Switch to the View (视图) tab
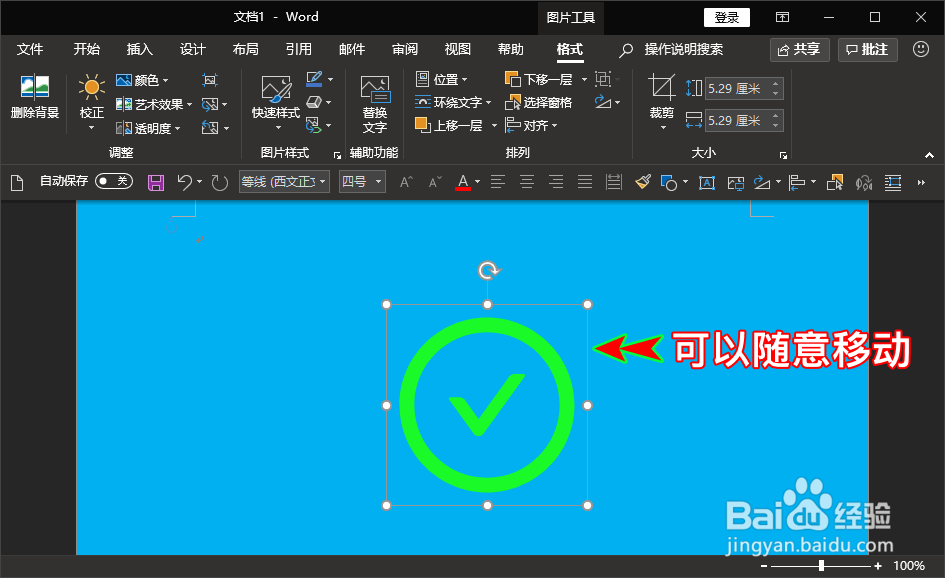This screenshot has height=578, width=945. click(x=458, y=49)
